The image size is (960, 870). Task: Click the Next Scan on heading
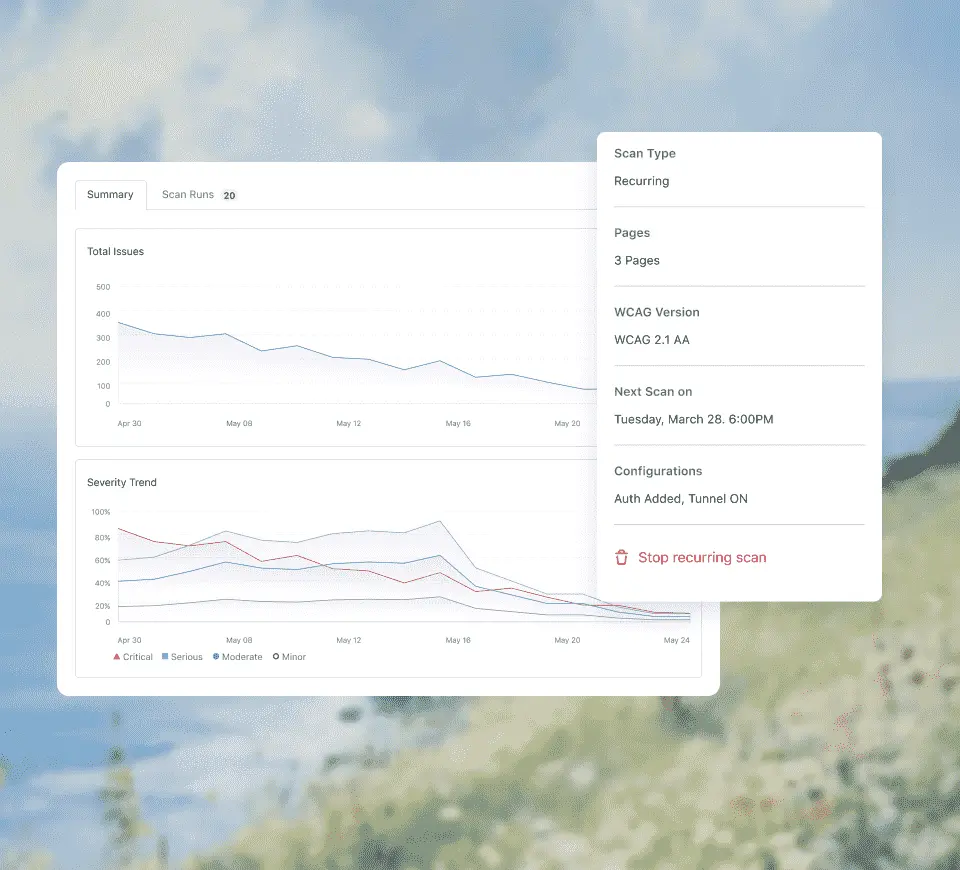pyautogui.click(x=653, y=392)
